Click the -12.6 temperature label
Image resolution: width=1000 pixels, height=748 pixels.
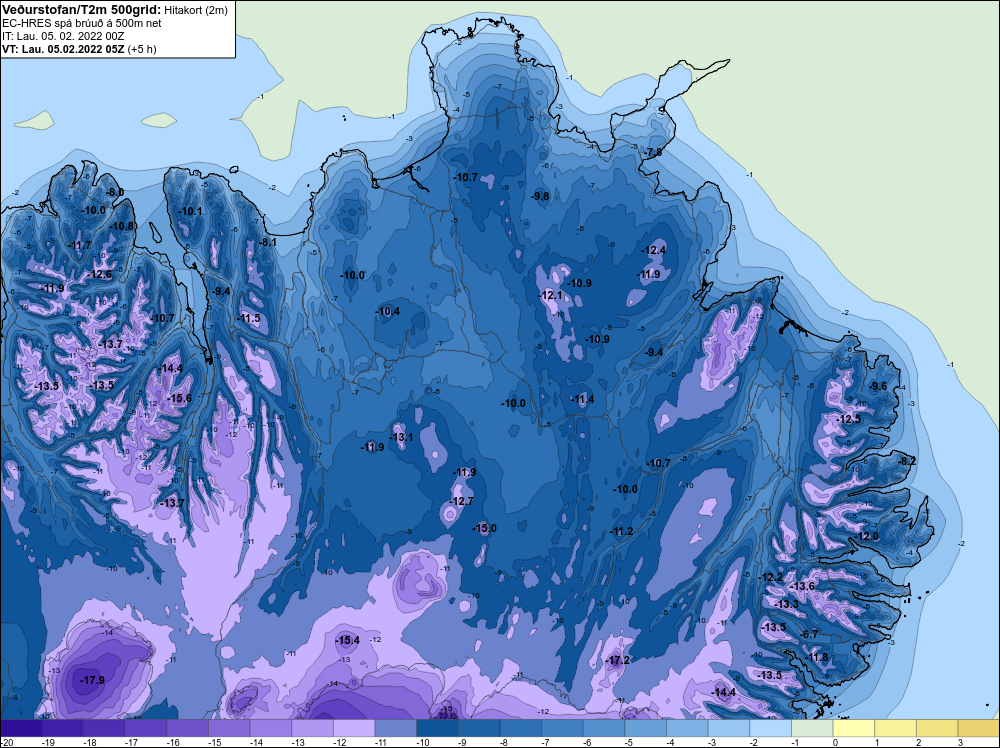[x=99, y=274]
